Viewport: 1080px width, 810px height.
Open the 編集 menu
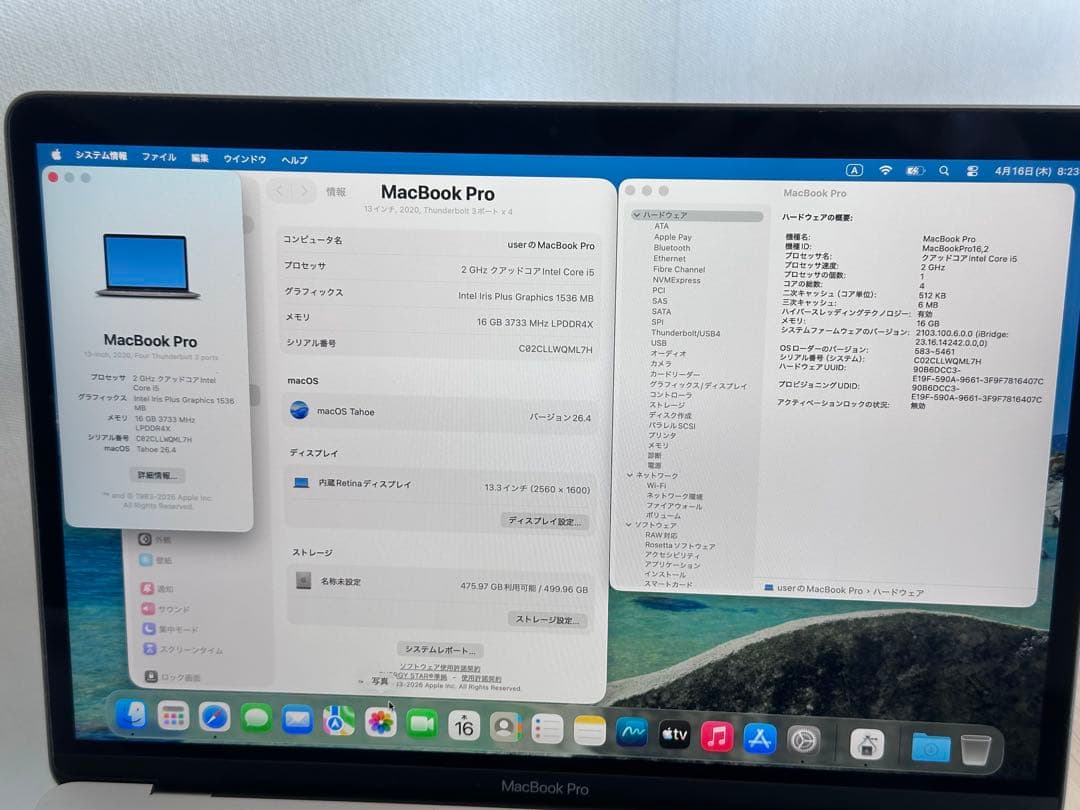200,158
